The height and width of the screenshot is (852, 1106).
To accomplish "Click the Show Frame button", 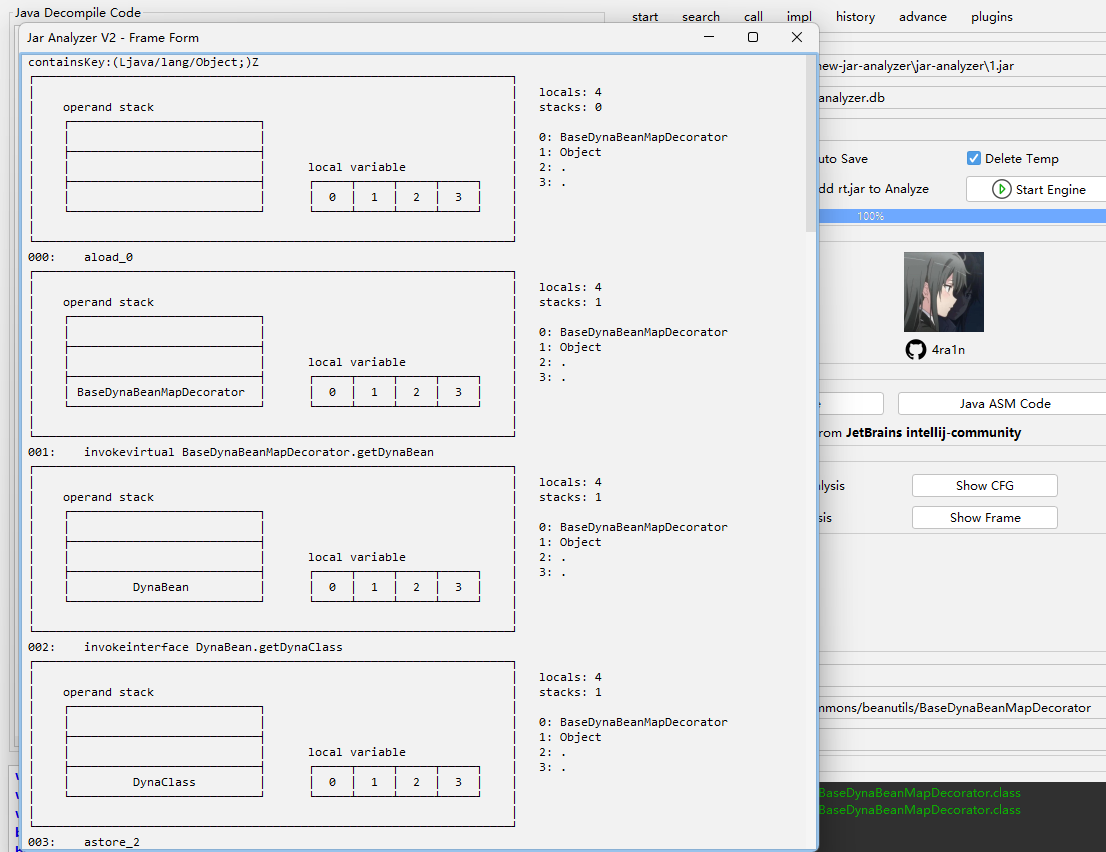I will (985, 517).
